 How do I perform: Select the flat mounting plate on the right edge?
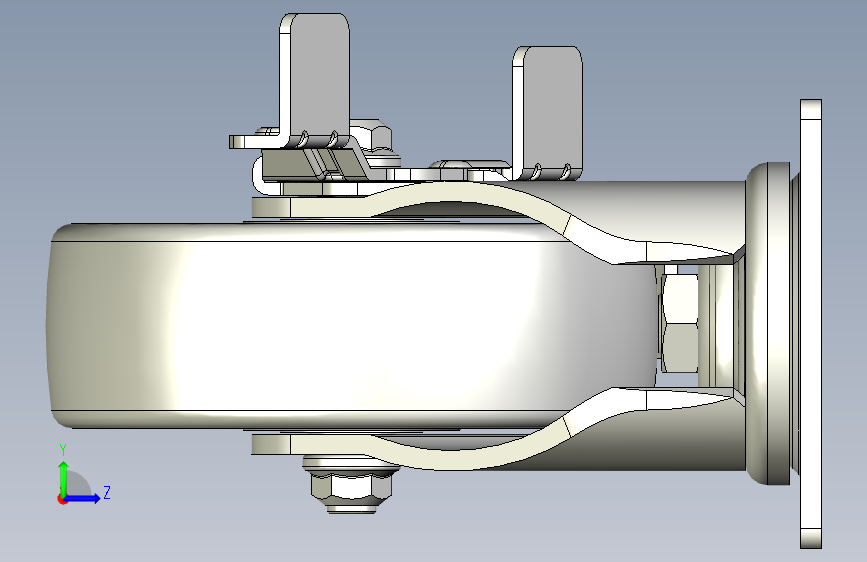click(x=811, y=324)
